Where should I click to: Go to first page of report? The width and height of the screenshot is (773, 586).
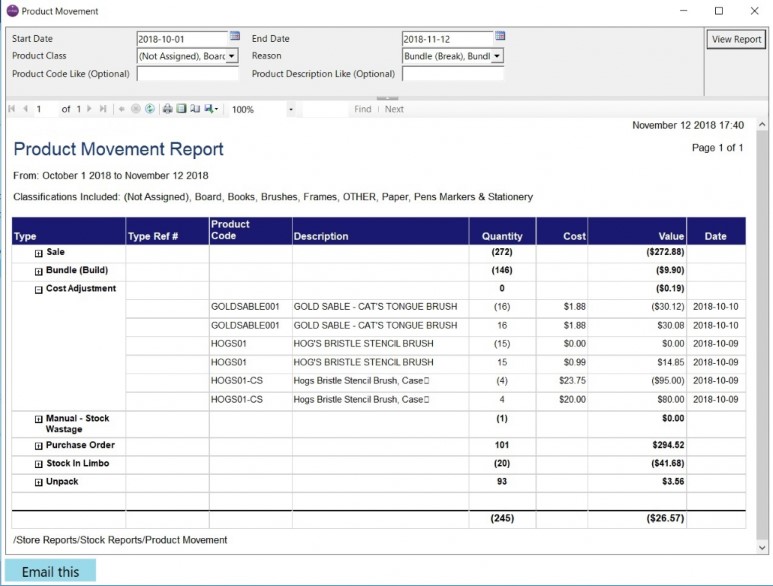pos(12,109)
